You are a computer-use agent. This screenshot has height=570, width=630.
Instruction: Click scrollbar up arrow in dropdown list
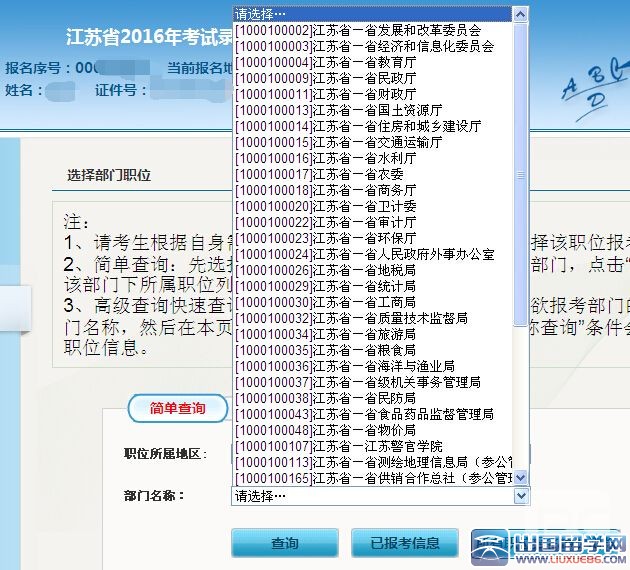(520, 14)
